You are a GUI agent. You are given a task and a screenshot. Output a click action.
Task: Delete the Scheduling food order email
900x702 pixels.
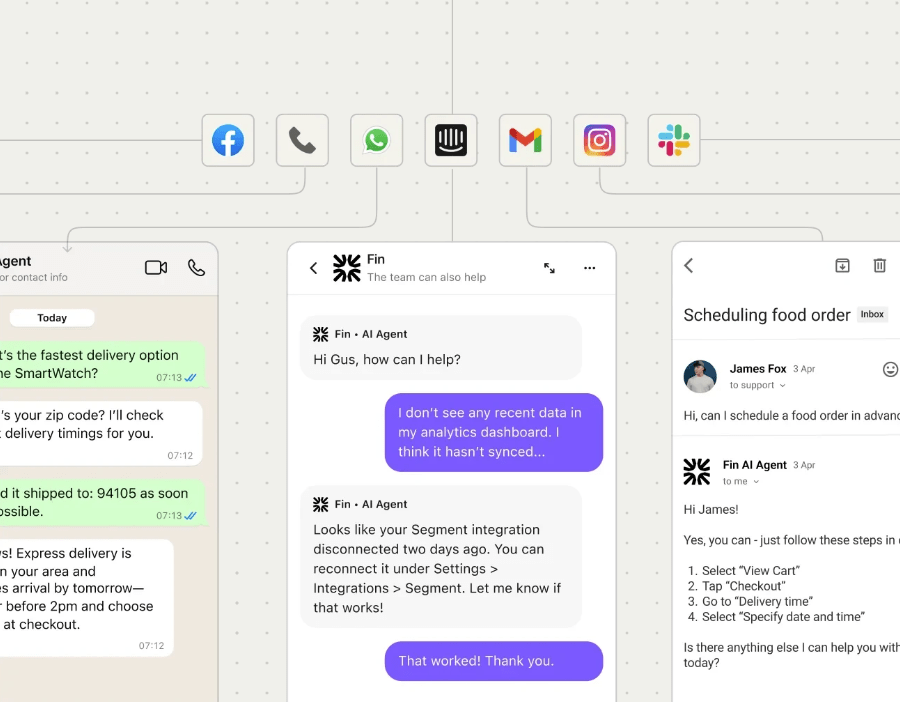(x=880, y=266)
